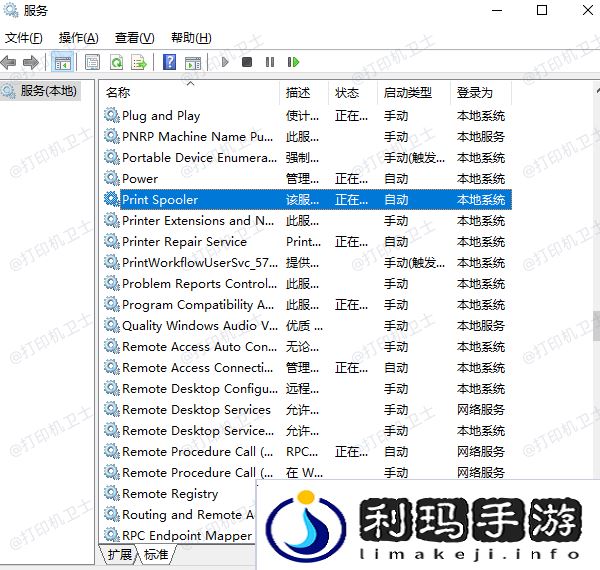Select the Remote Registry service

(170, 494)
